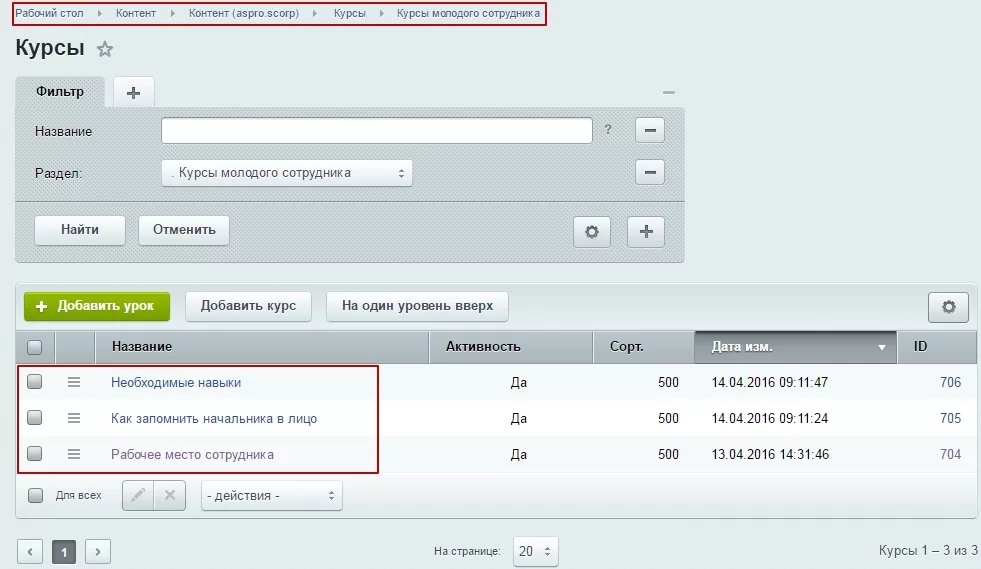Open the Рабочее место сотрудника link
Image resolution: width=981 pixels, height=569 pixels.
click(192, 454)
